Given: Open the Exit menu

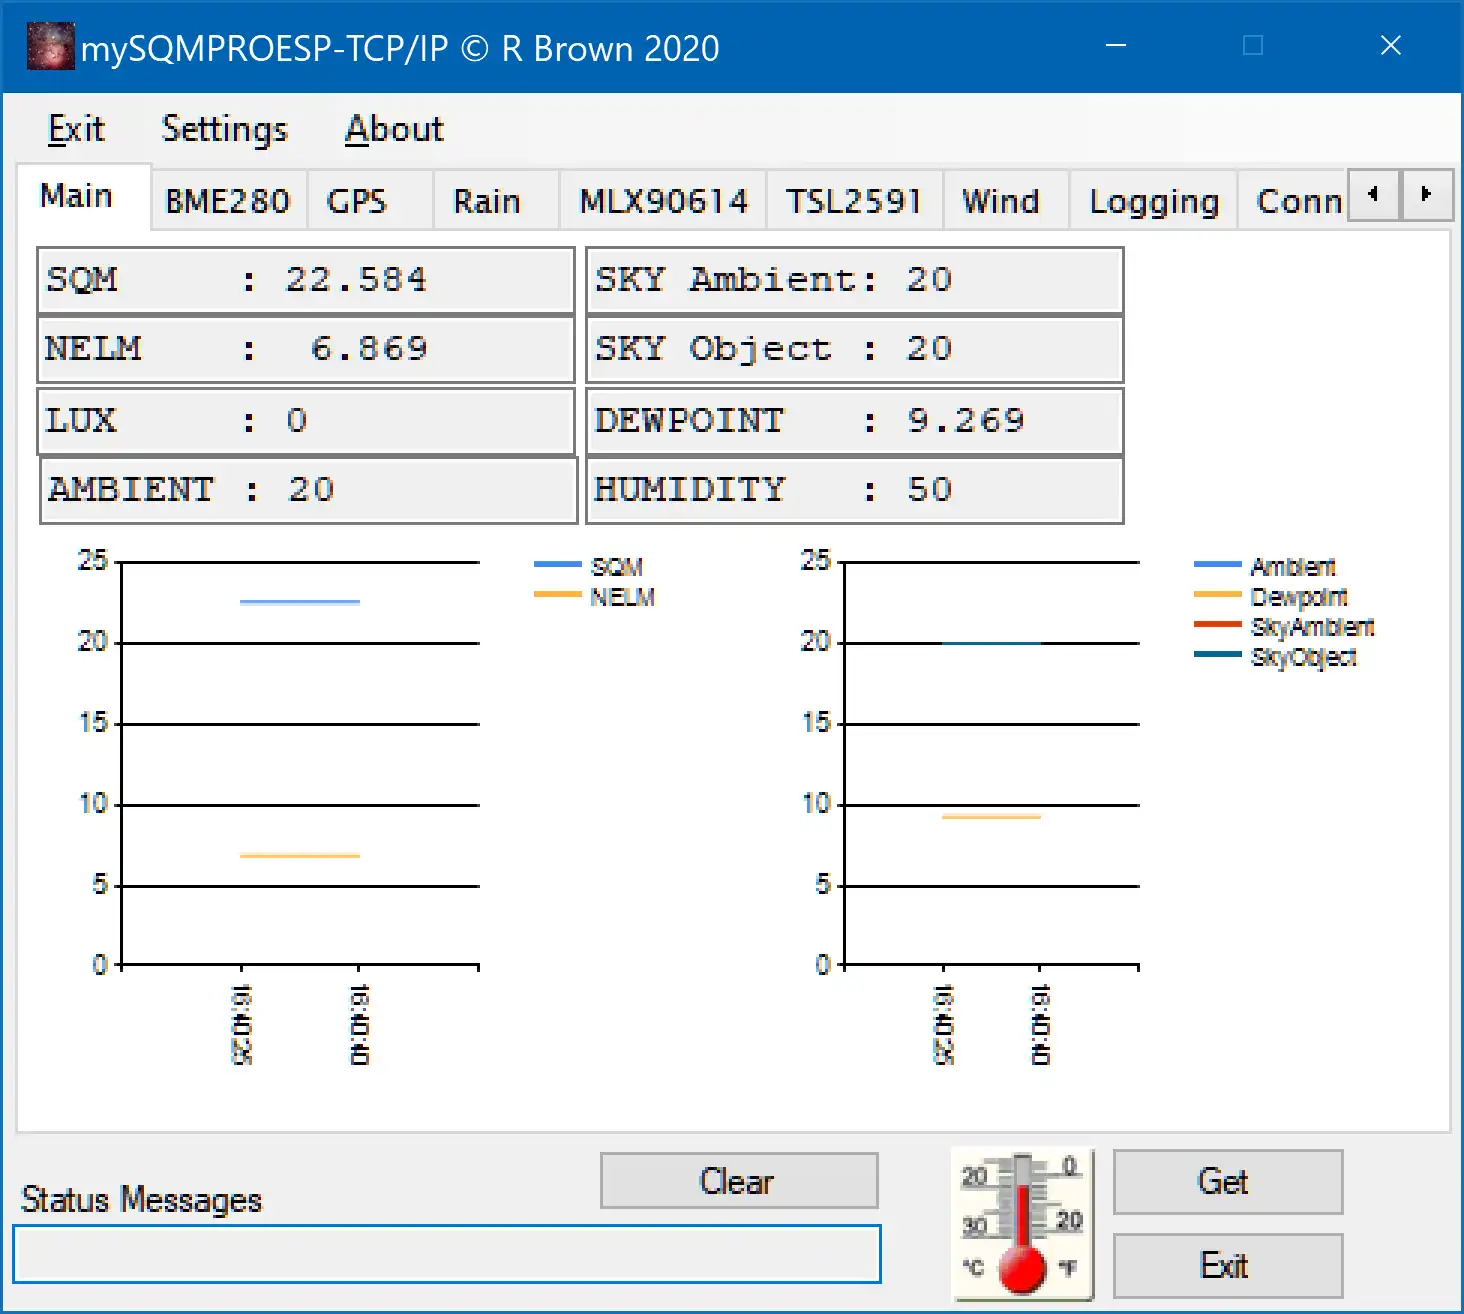Looking at the screenshot, I should pyautogui.click(x=76, y=129).
